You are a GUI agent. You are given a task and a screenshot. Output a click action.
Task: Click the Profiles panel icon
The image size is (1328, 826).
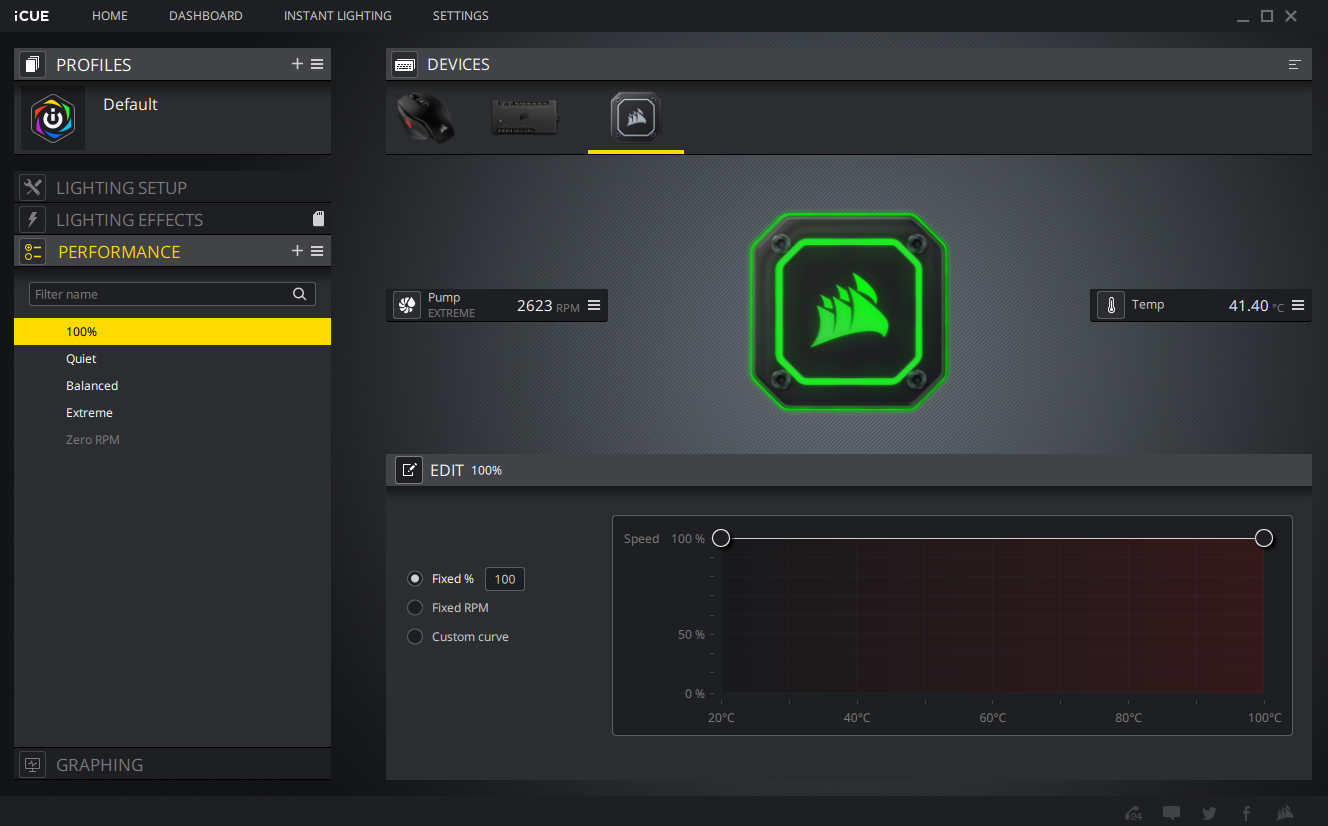tap(33, 64)
